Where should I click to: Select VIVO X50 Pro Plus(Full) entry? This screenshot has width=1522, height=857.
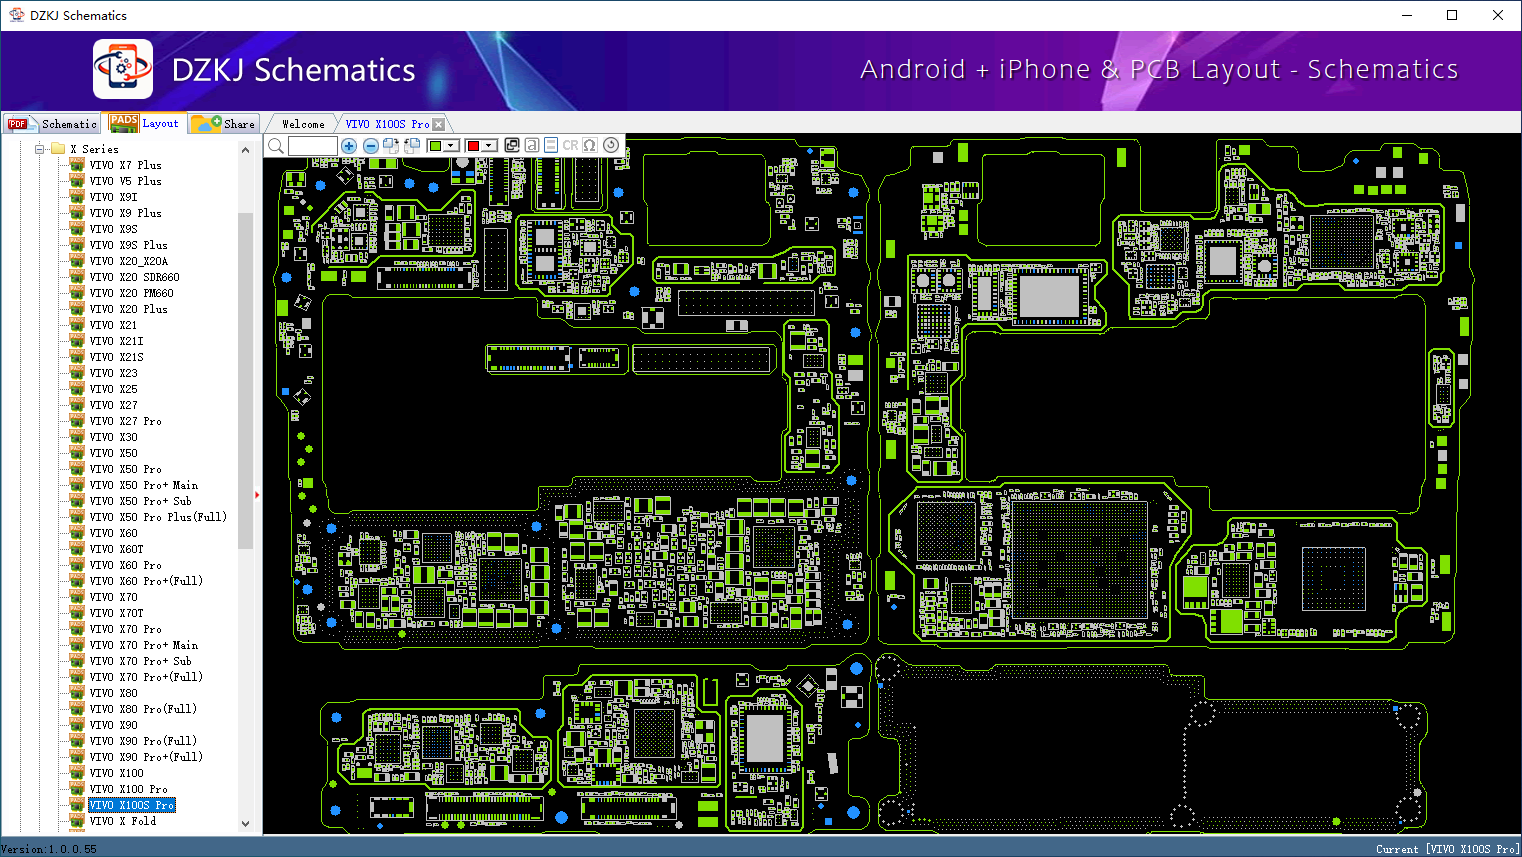[x=158, y=517]
